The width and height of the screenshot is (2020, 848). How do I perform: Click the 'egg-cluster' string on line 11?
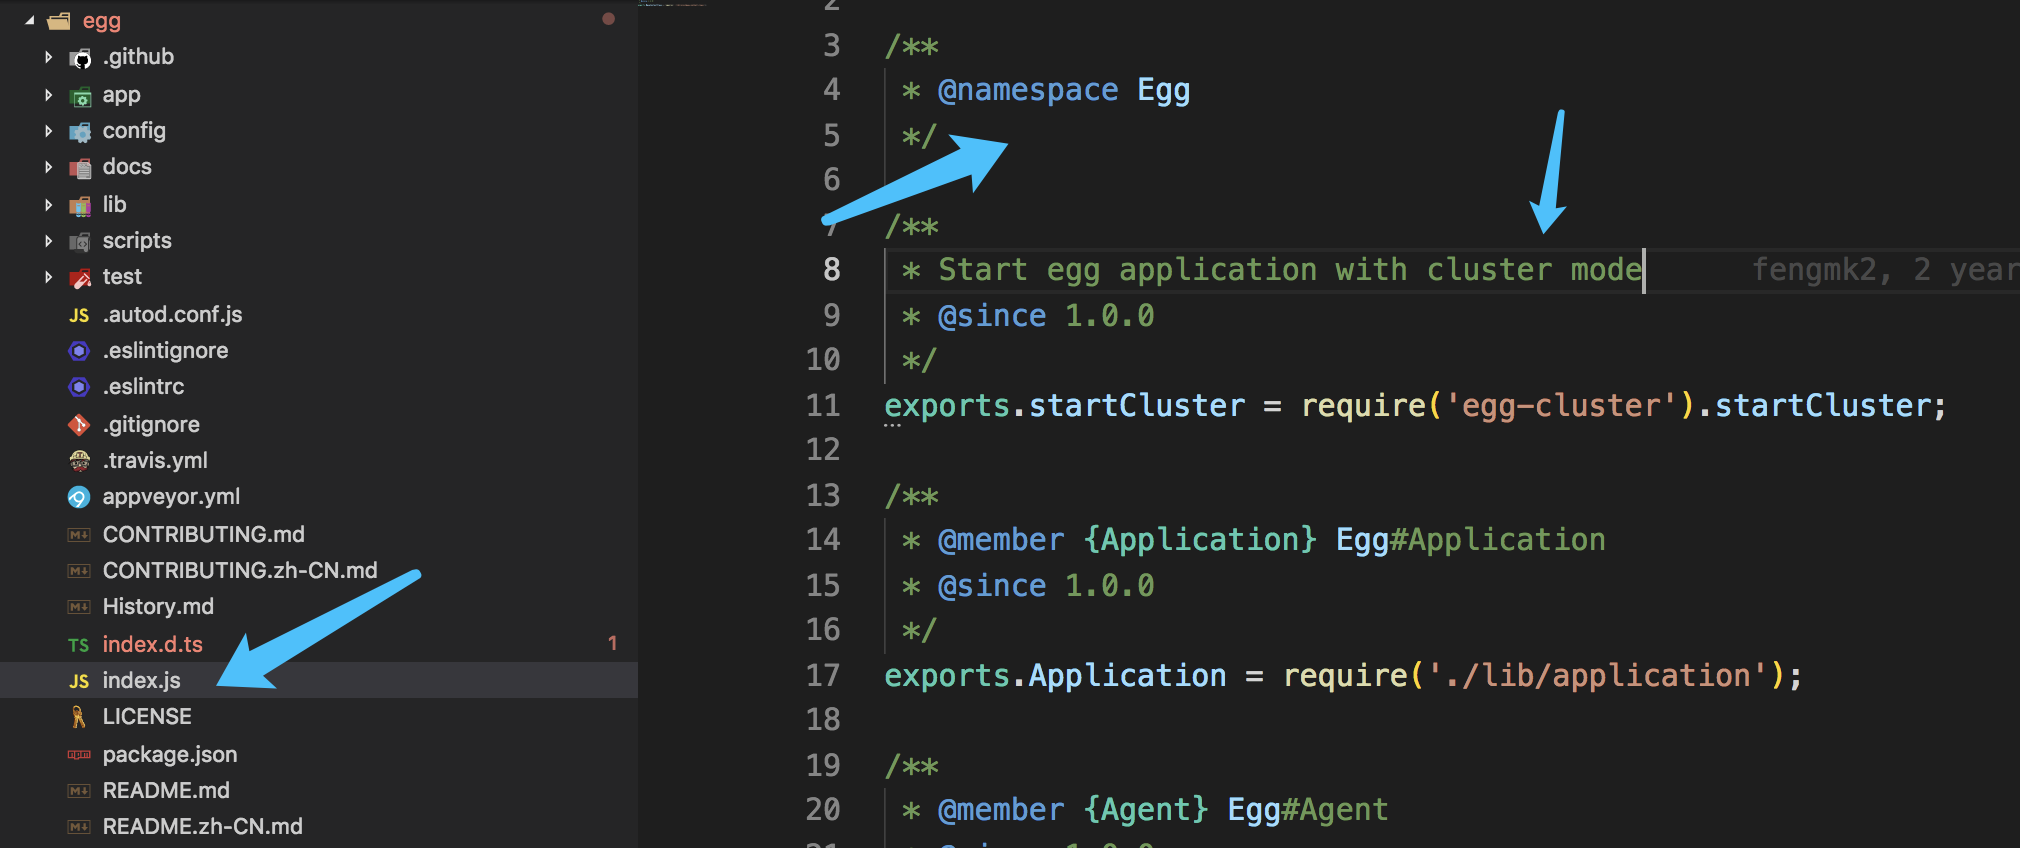point(1560,405)
